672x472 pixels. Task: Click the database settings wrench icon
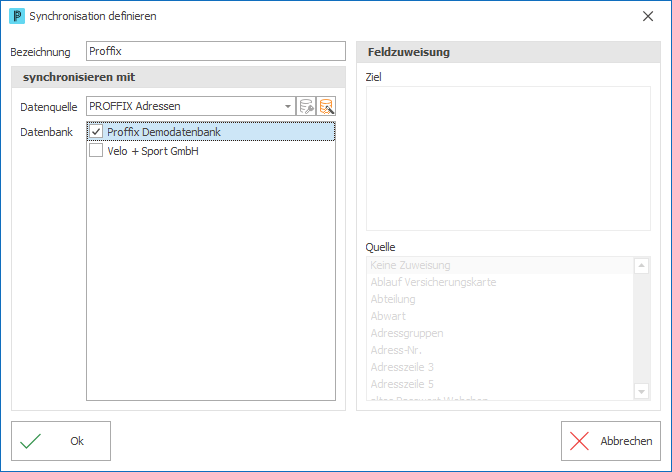(306, 106)
